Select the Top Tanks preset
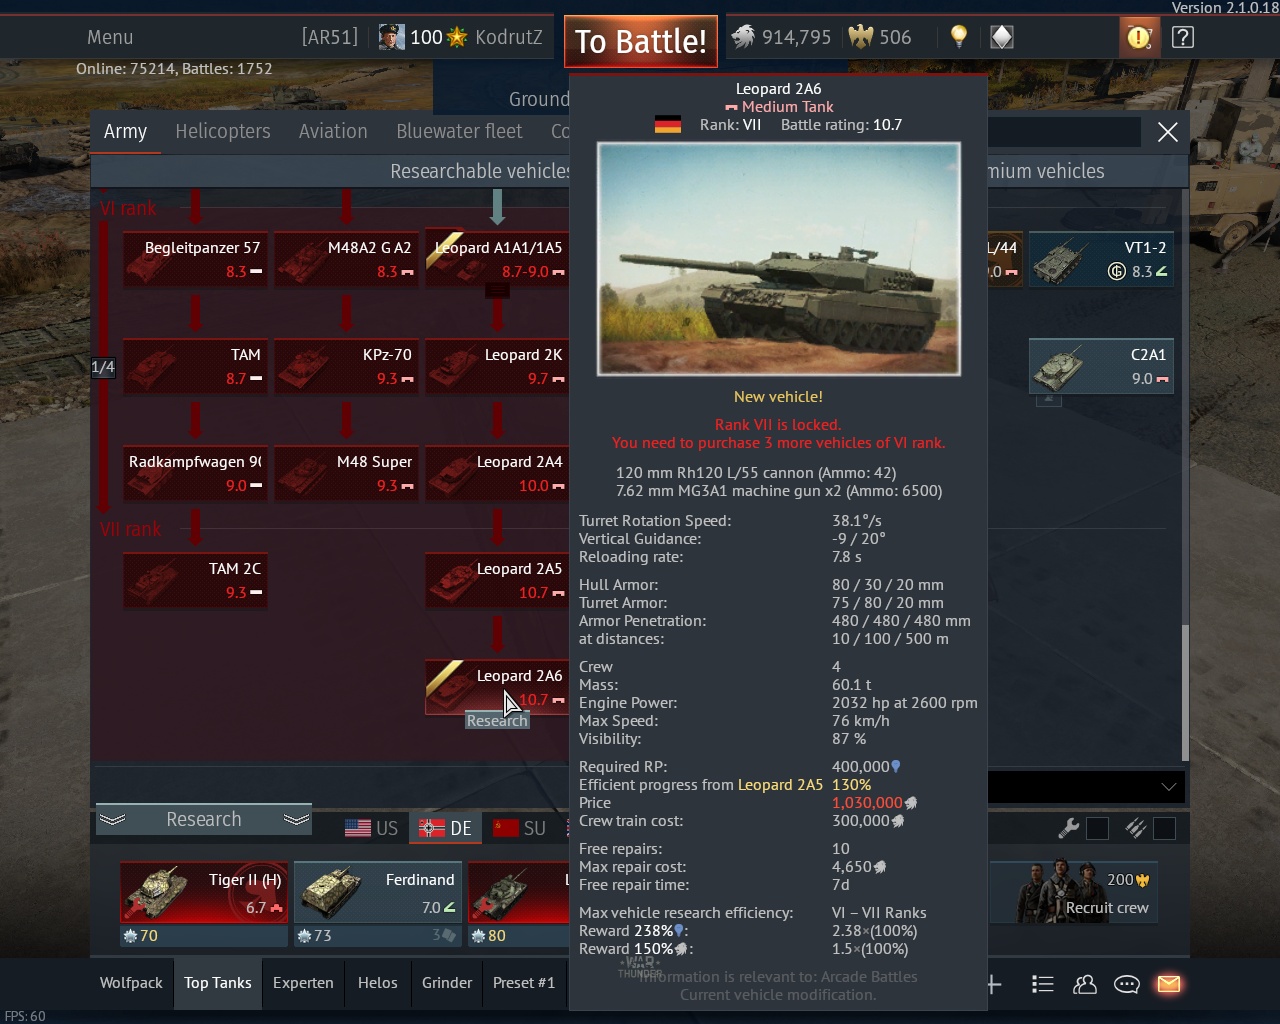 point(218,983)
